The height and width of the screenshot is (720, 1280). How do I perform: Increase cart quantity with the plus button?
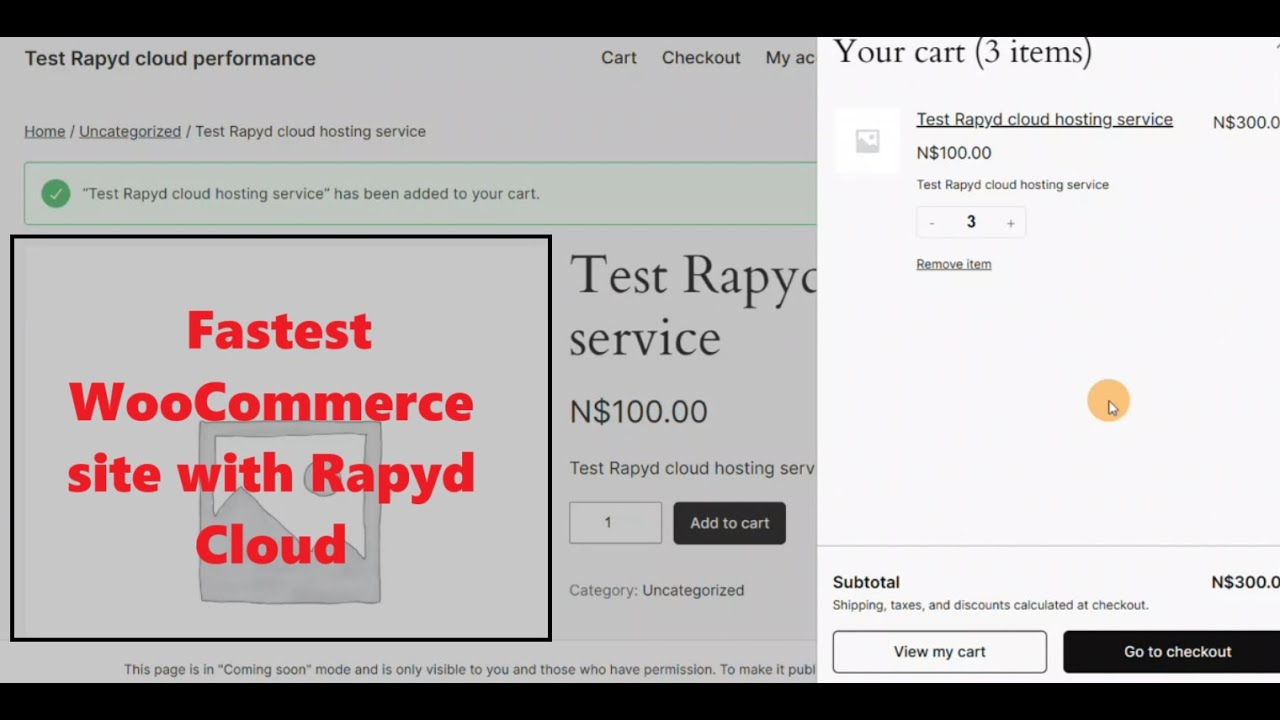(x=1010, y=223)
